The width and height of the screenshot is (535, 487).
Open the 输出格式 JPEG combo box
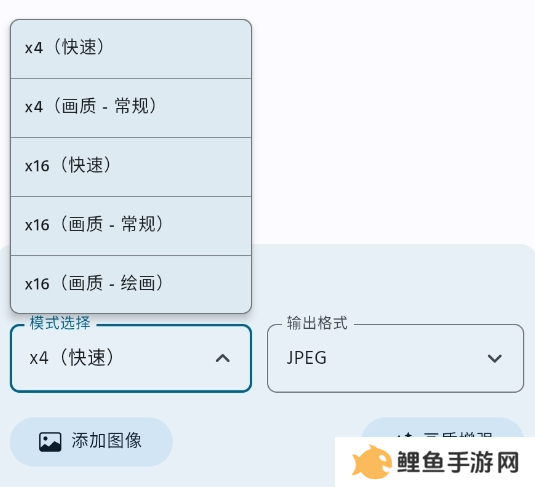(x=395, y=358)
